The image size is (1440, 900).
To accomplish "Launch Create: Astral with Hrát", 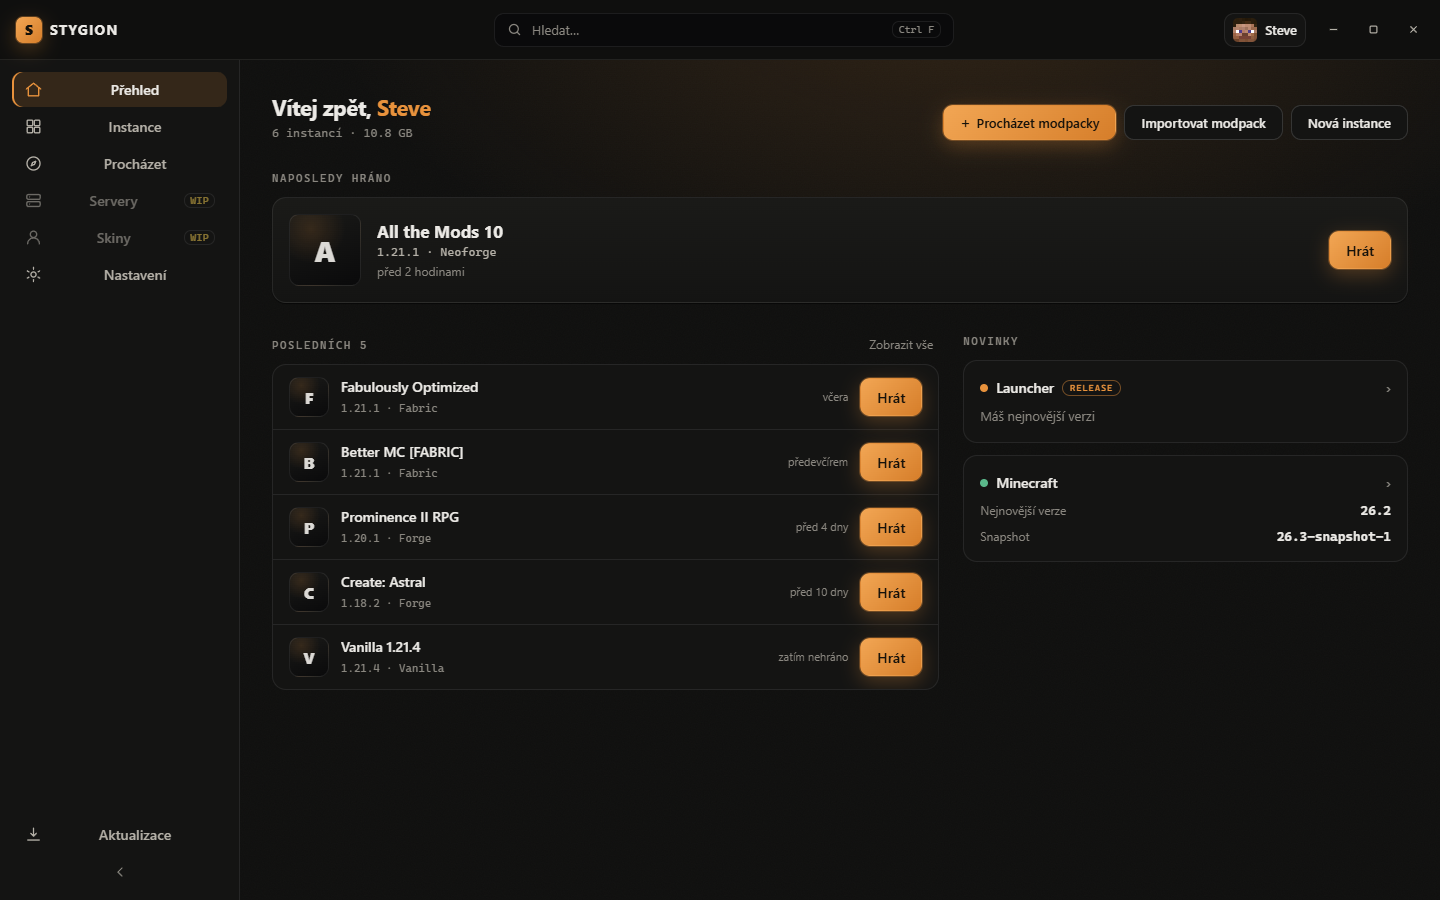I will [x=891, y=593].
